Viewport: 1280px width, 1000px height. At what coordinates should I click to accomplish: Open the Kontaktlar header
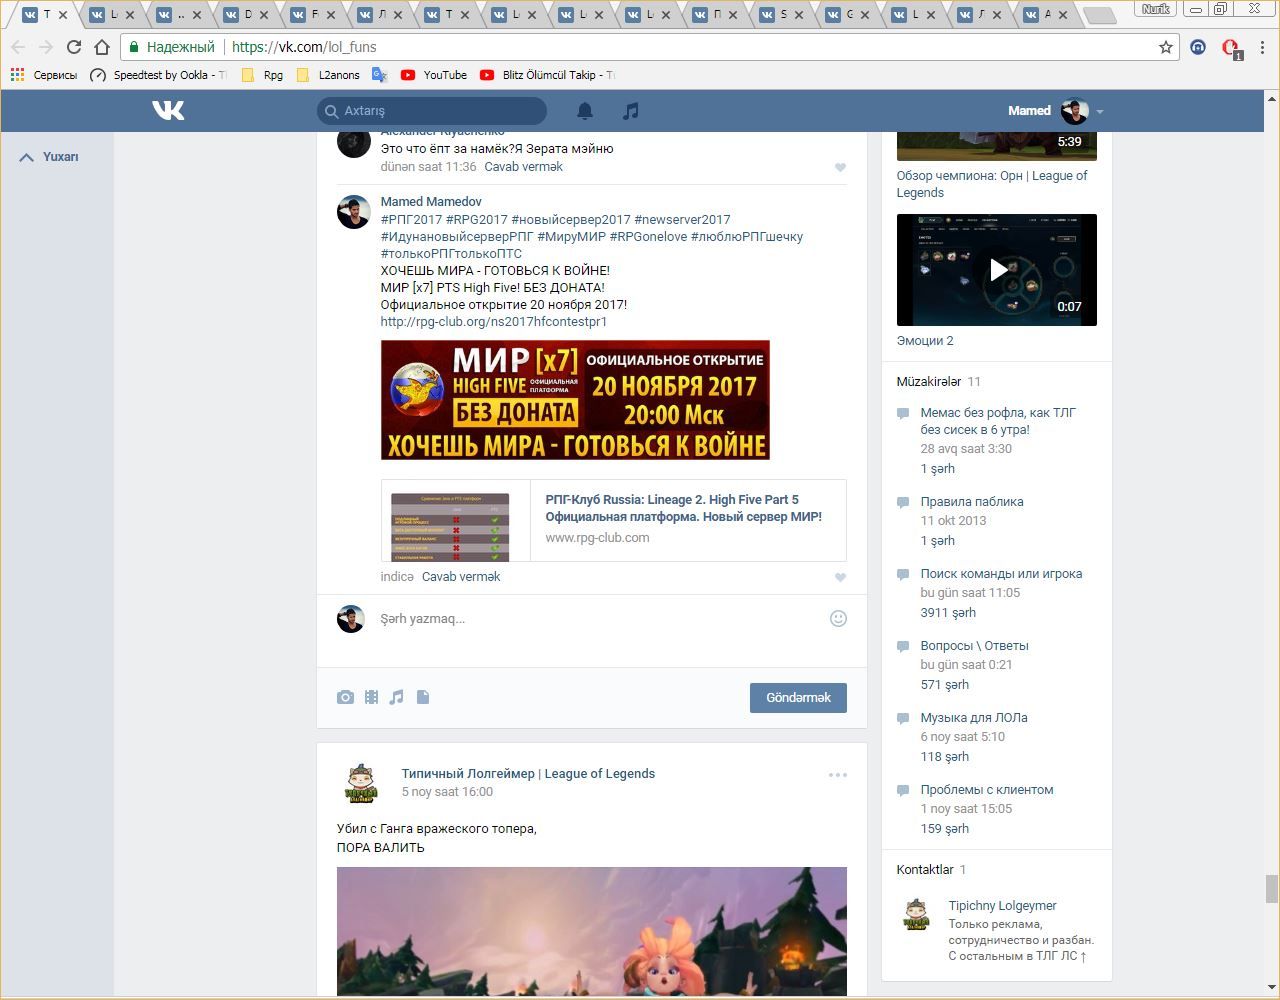click(x=930, y=870)
